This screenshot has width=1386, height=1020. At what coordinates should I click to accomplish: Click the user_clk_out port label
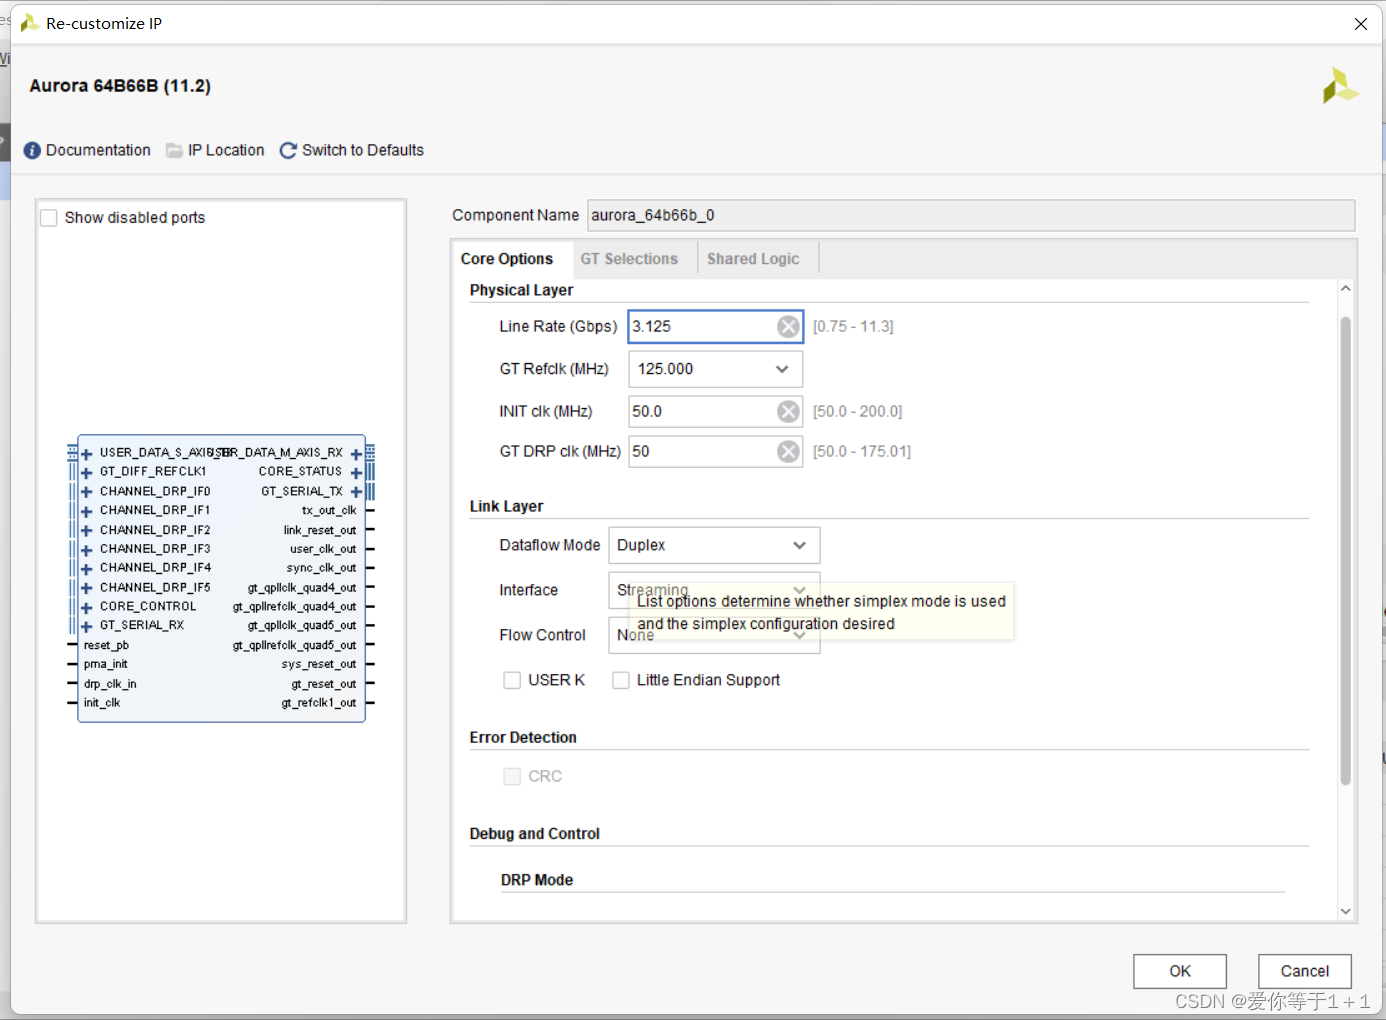(323, 550)
